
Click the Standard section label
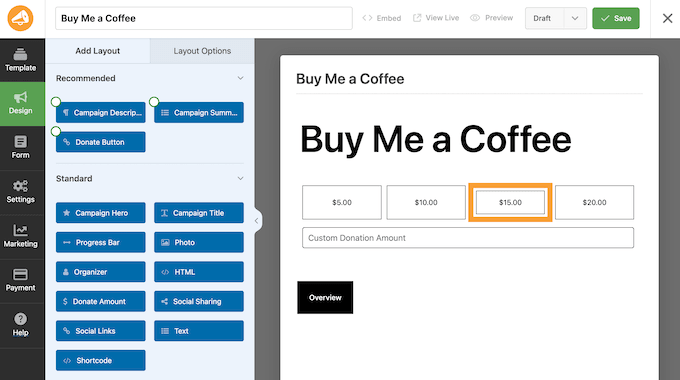(x=74, y=178)
